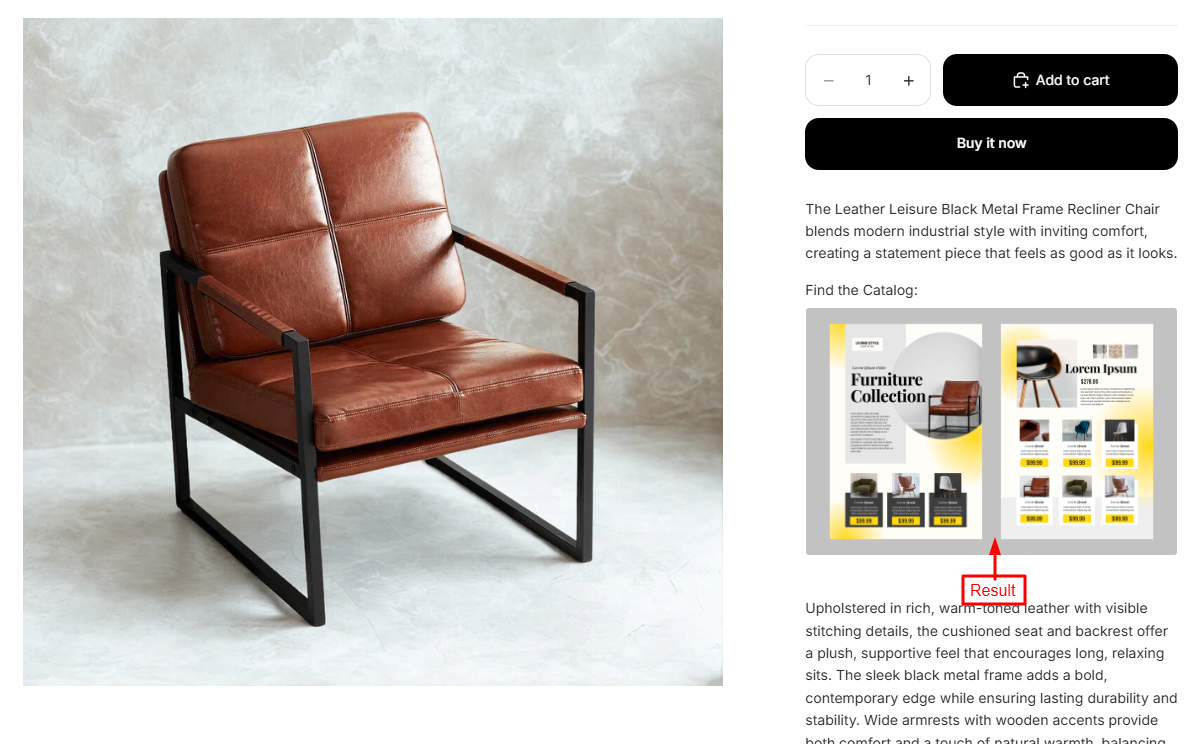Click the quantity value field showing 1
Viewport: 1189px width, 744px height.
pyautogui.click(x=868, y=80)
